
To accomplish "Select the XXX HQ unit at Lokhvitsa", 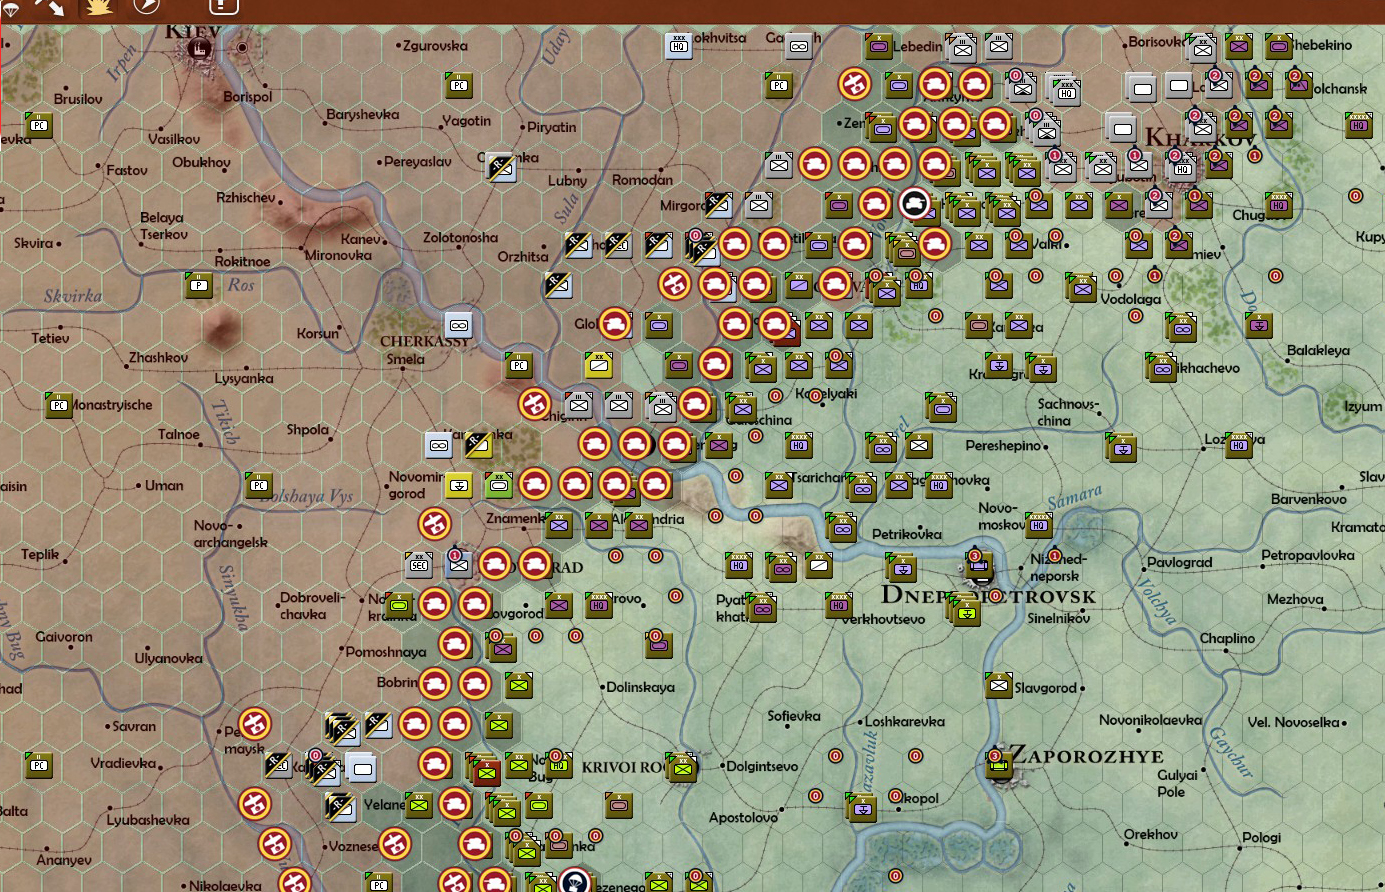I will 679,45.
